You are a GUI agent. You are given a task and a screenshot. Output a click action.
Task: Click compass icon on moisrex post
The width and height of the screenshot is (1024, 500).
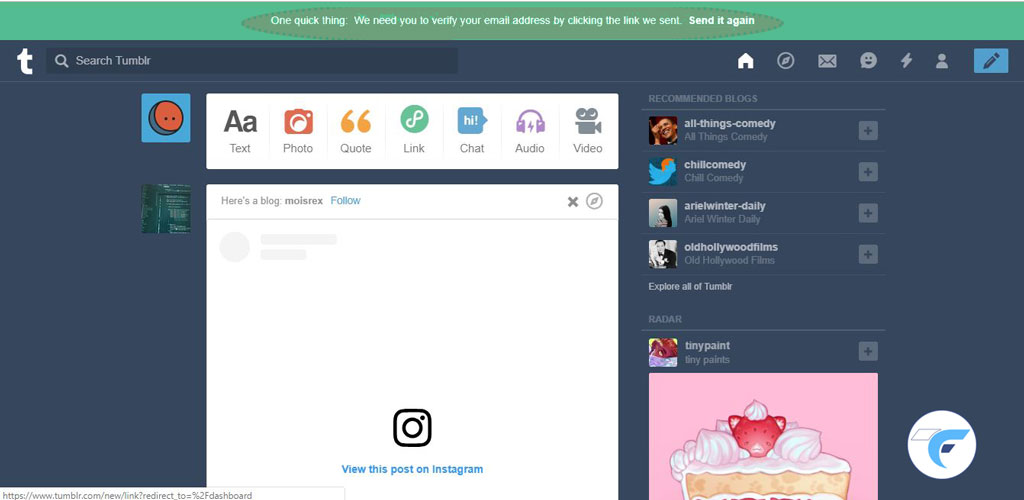tap(594, 201)
